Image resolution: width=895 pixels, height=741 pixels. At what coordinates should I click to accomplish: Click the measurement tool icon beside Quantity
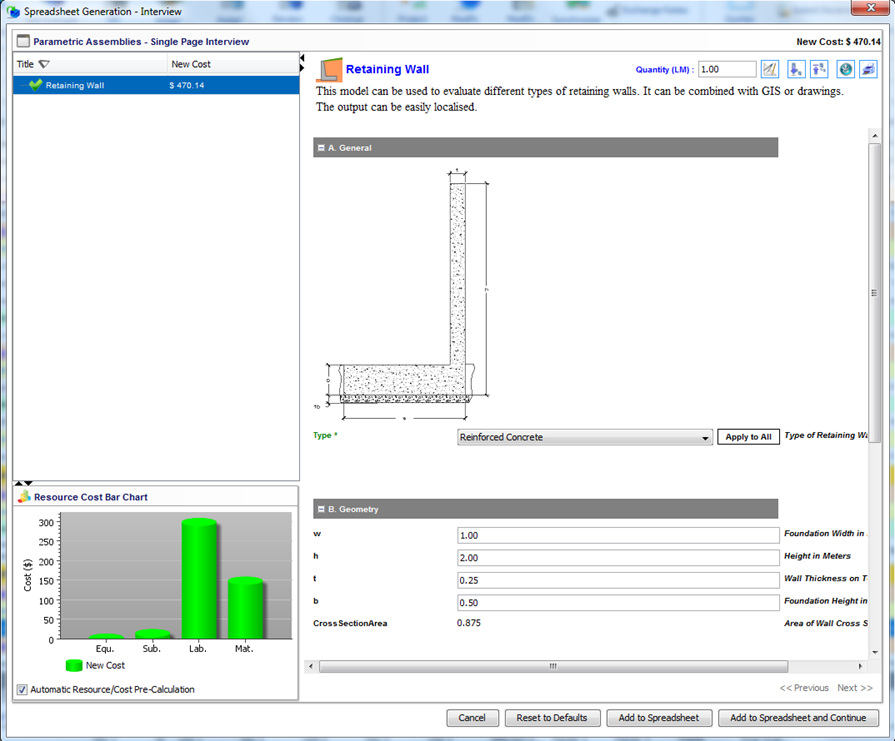(770, 69)
